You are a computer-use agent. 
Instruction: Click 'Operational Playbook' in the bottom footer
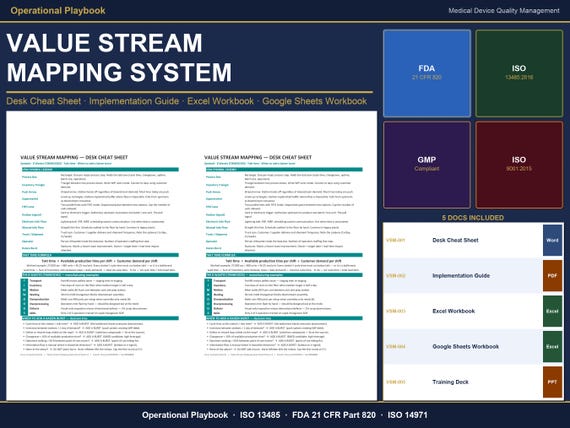click(x=185, y=415)
